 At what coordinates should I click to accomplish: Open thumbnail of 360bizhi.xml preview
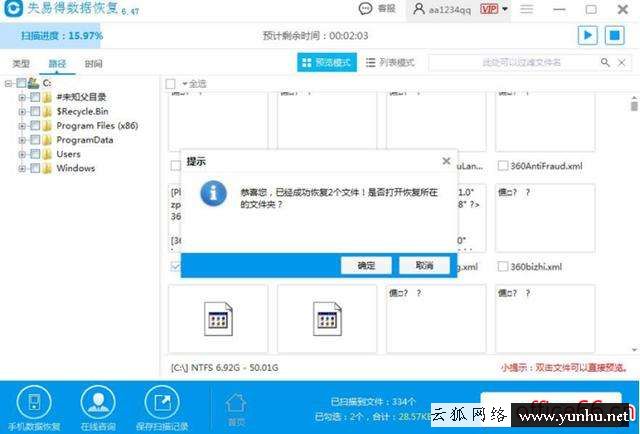545,218
